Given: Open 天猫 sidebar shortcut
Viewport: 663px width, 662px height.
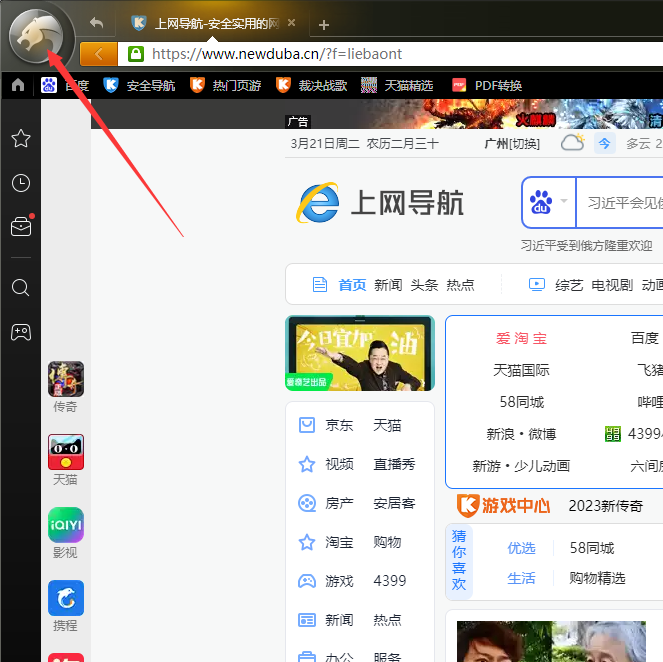Looking at the screenshot, I should pyautogui.click(x=66, y=460).
